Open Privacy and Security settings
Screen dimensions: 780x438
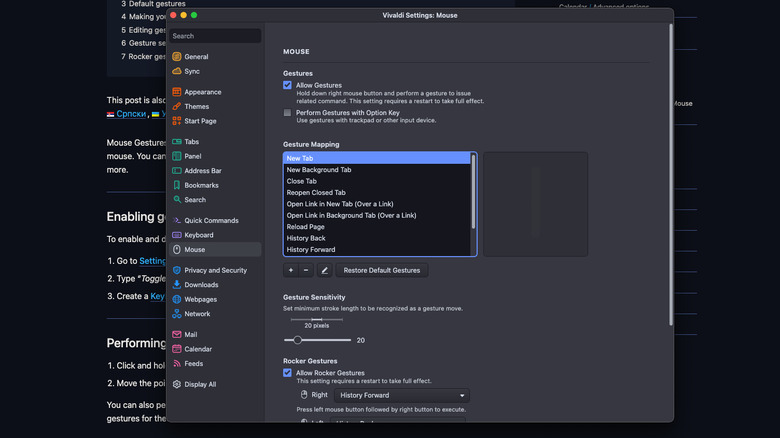(215, 270)
